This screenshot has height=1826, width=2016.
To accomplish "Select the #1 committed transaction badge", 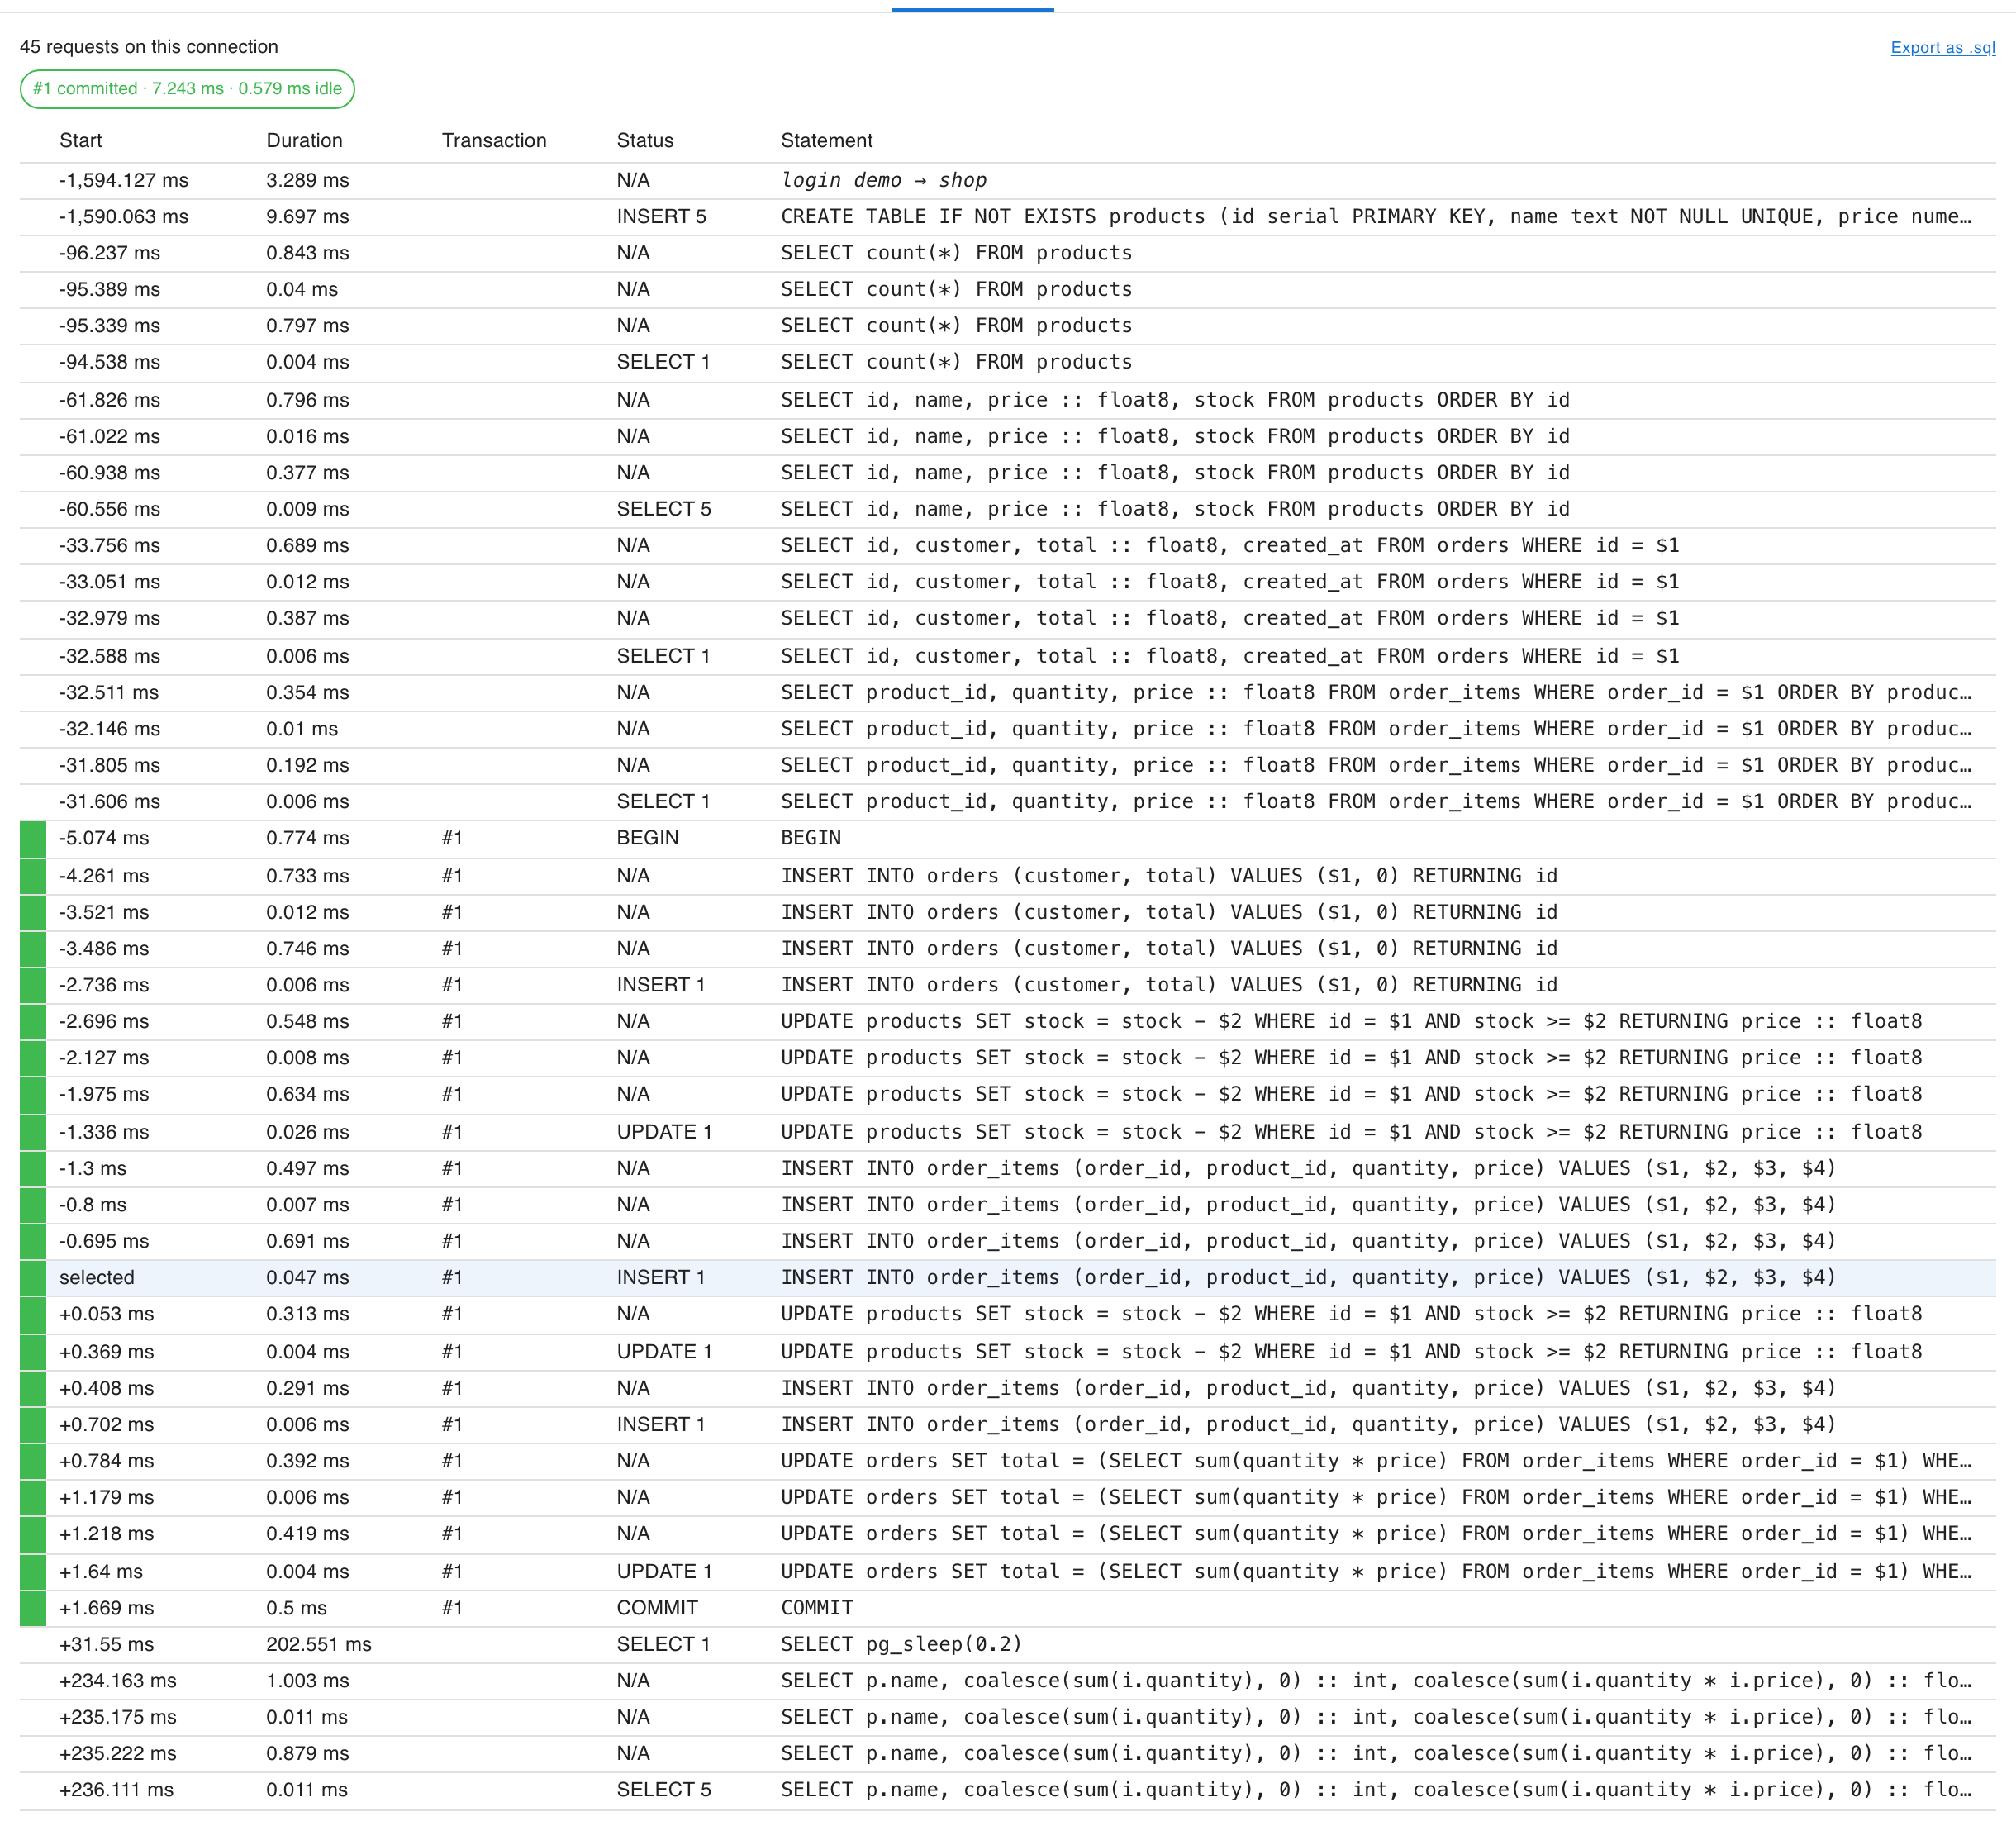I will [x=187, y=89].
